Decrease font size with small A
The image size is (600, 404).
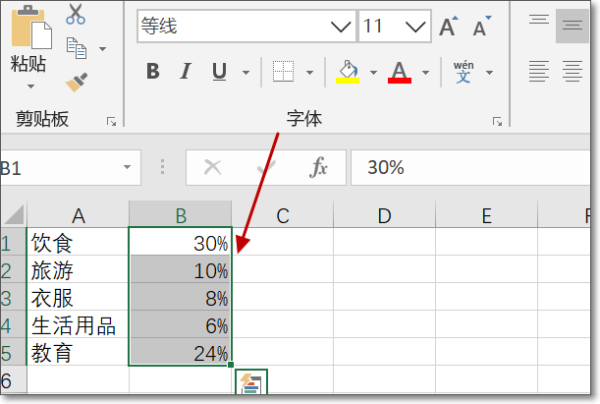(481, 26)
